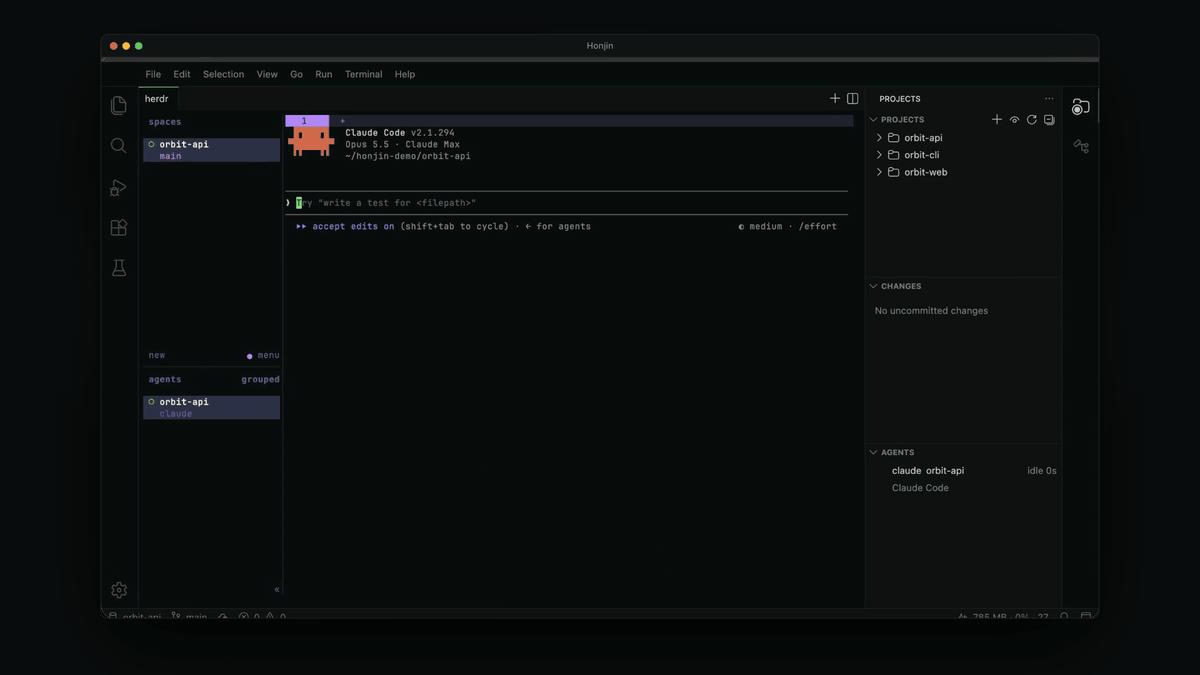Open the Search view in activity bar
This screenshot has width=1200, height=675.
point(118,146)
